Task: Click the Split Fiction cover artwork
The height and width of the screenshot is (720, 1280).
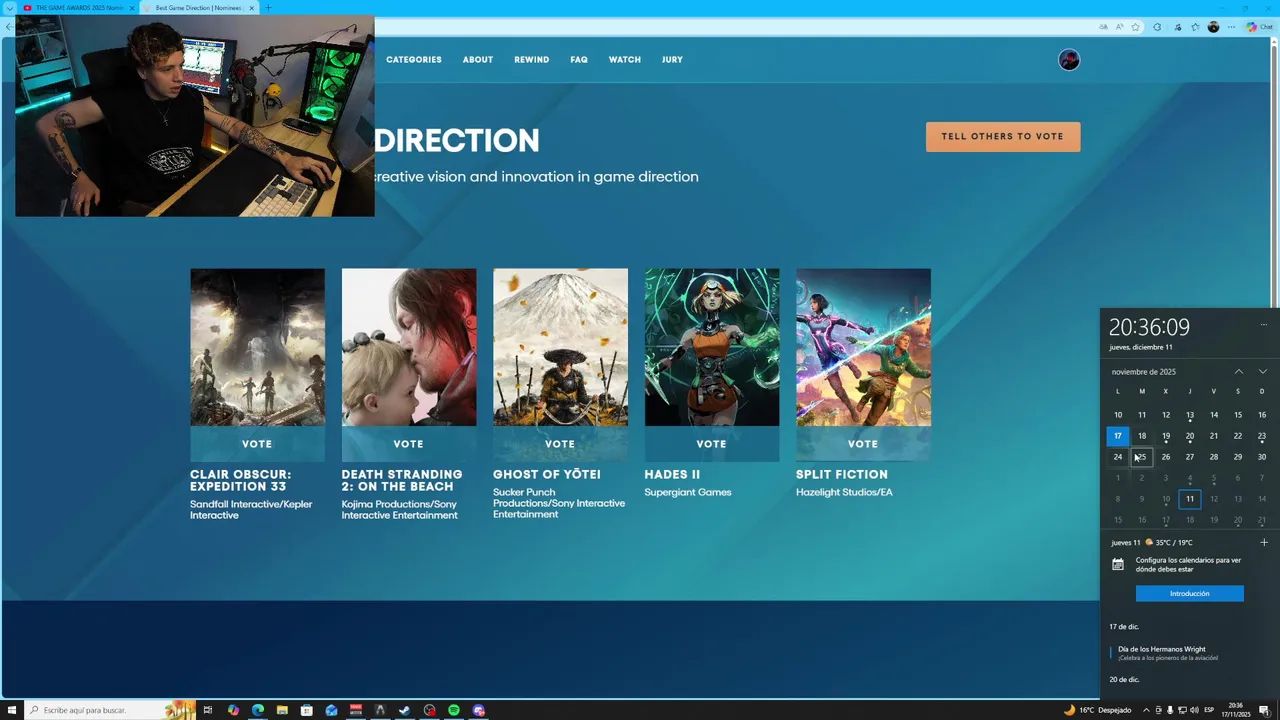Action: coord(863,347)
